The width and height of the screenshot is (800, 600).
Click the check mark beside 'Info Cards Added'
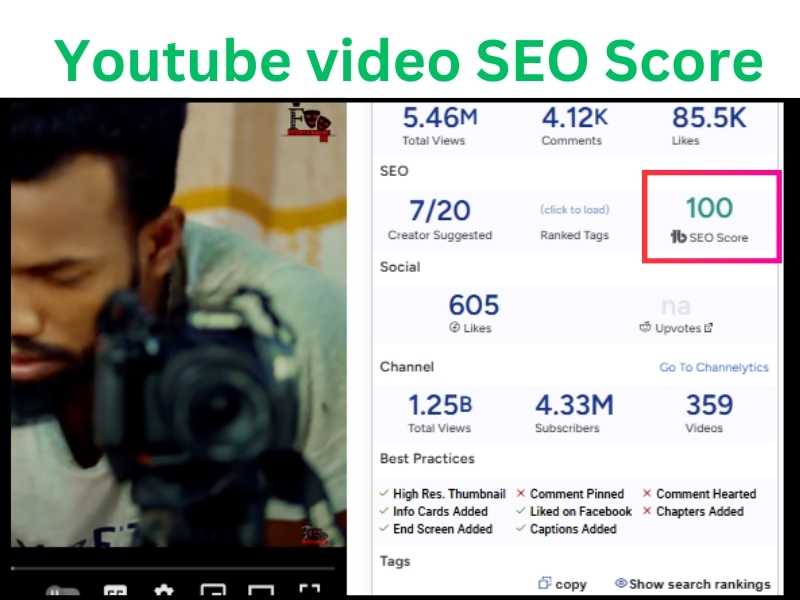pos(384,511)
